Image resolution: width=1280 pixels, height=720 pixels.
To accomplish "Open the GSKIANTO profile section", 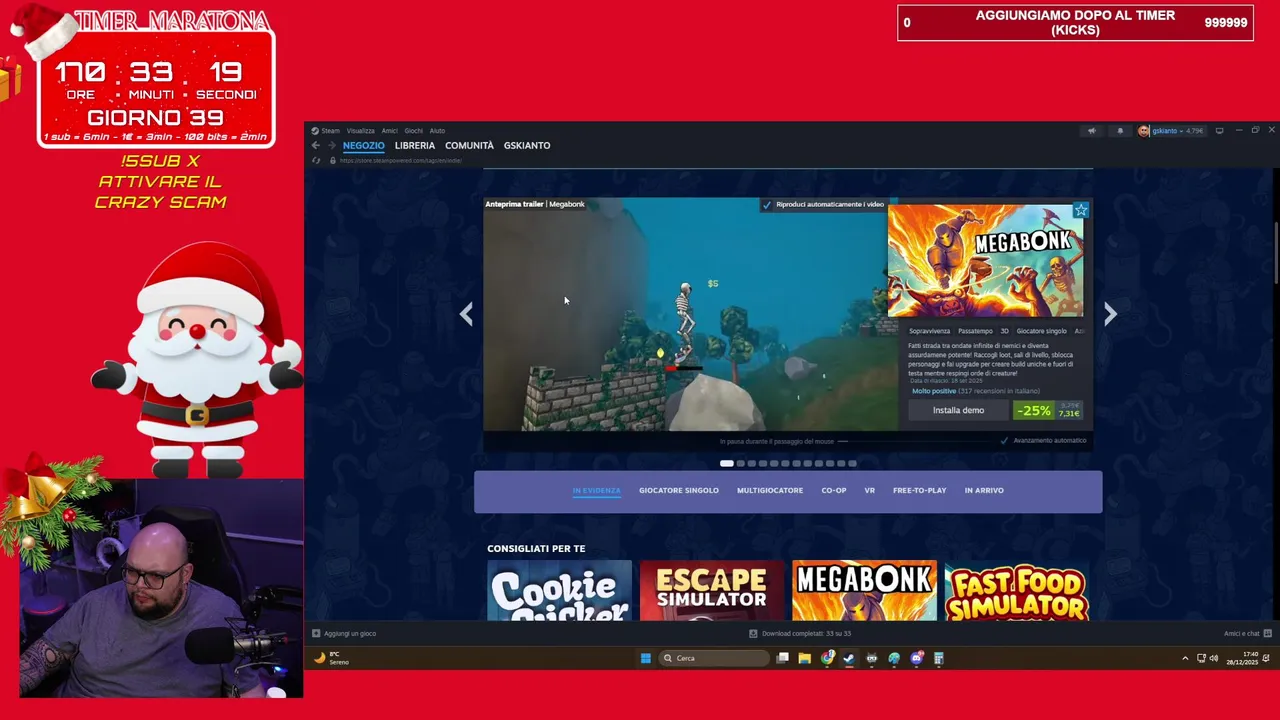I will (527, 146).
